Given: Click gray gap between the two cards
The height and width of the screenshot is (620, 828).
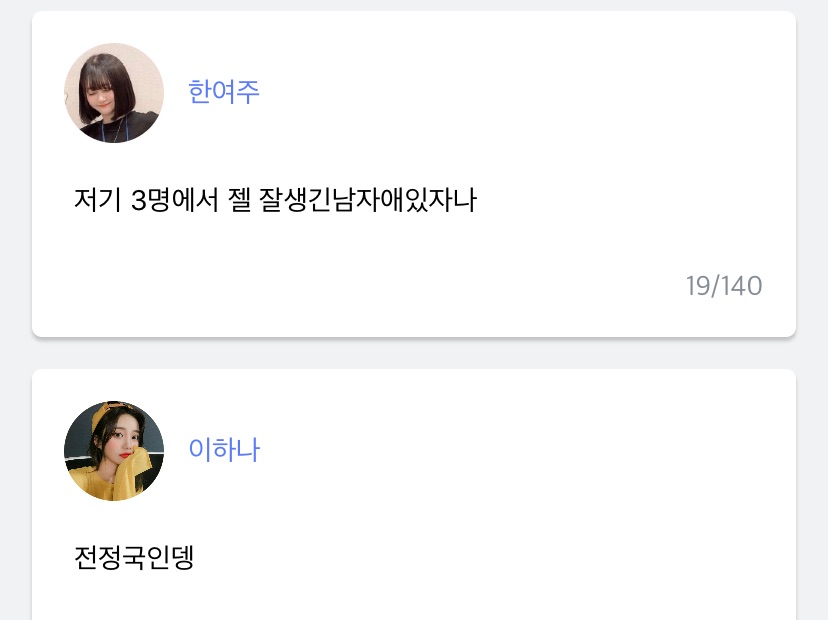Looking at the screenshot, I should click(x=414, y=353).
